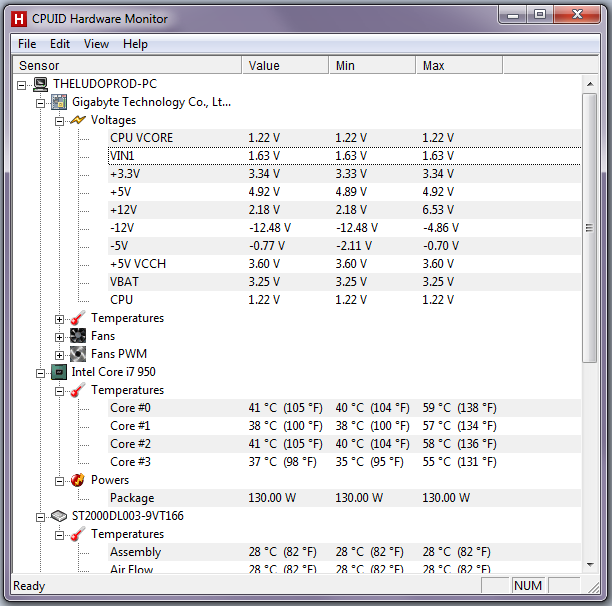Collapse the Intel Core i7 950 node
The width and height of the screenshot is (612, 606).
[41, 372]
